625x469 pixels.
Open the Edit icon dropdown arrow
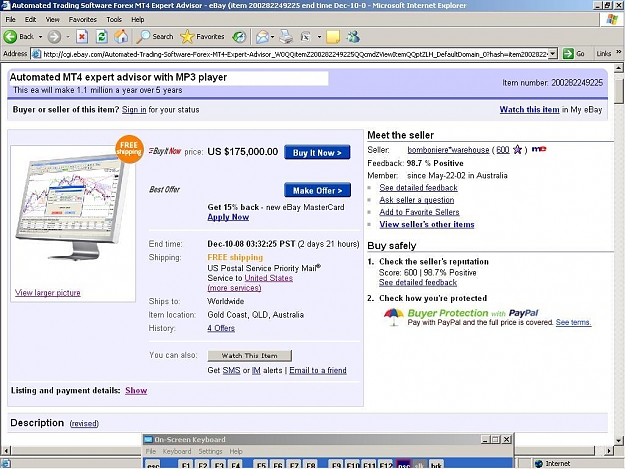click(x=319, y=37)
